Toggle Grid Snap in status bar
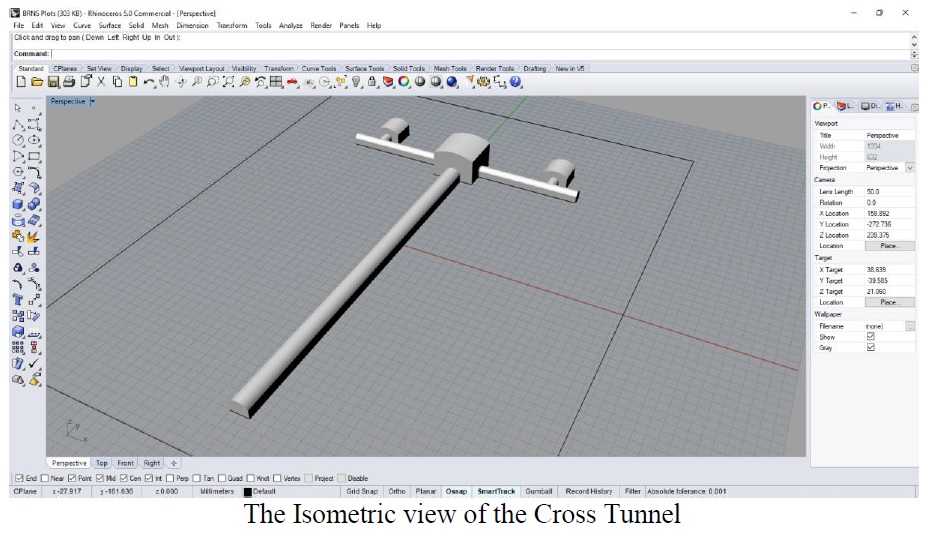This screenshot has height=548, width=940. [361, 492]
